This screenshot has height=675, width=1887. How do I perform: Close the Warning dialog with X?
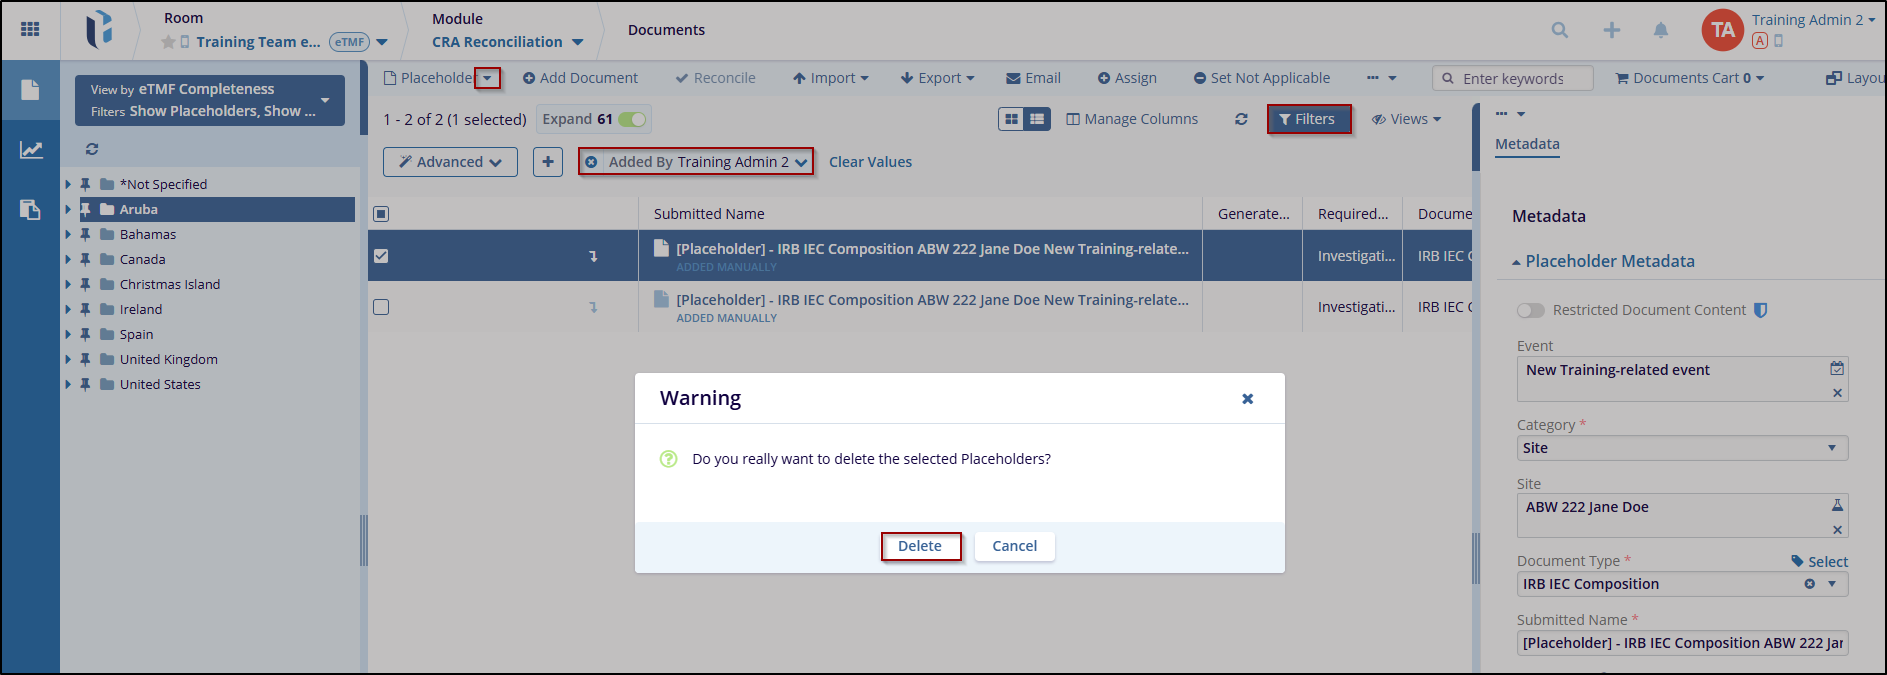point(1247,399)
